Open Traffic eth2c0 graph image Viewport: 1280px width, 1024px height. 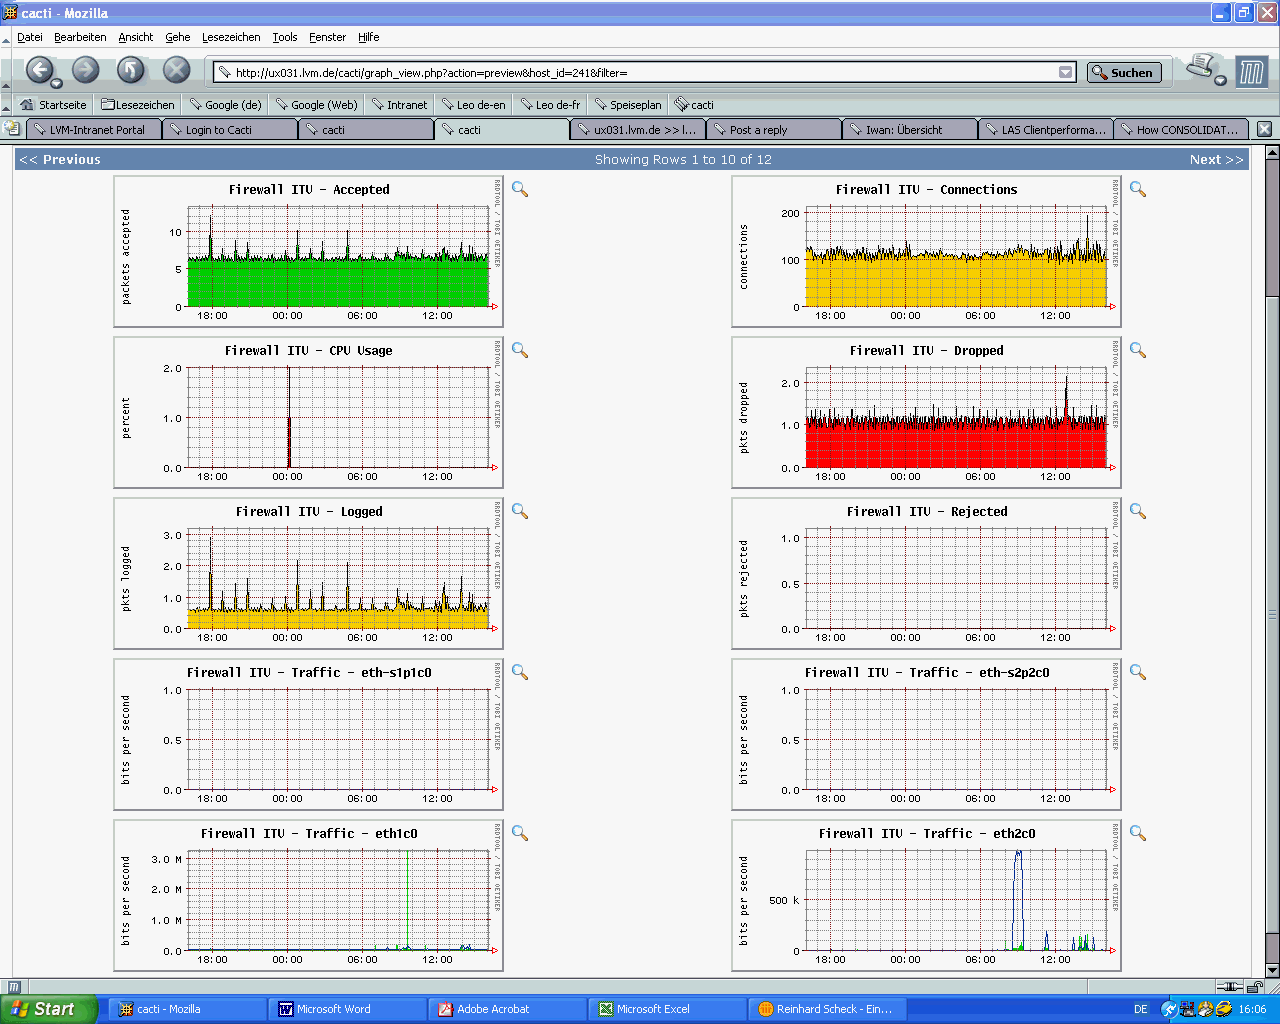pos(926,896)
